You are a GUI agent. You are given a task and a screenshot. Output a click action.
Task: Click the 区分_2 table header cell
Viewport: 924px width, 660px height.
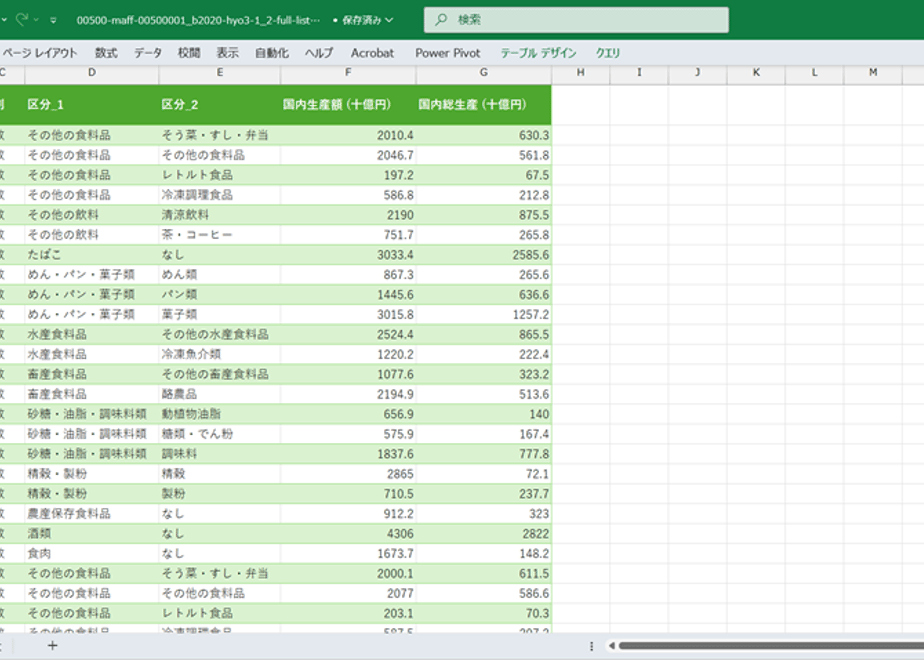220,105
